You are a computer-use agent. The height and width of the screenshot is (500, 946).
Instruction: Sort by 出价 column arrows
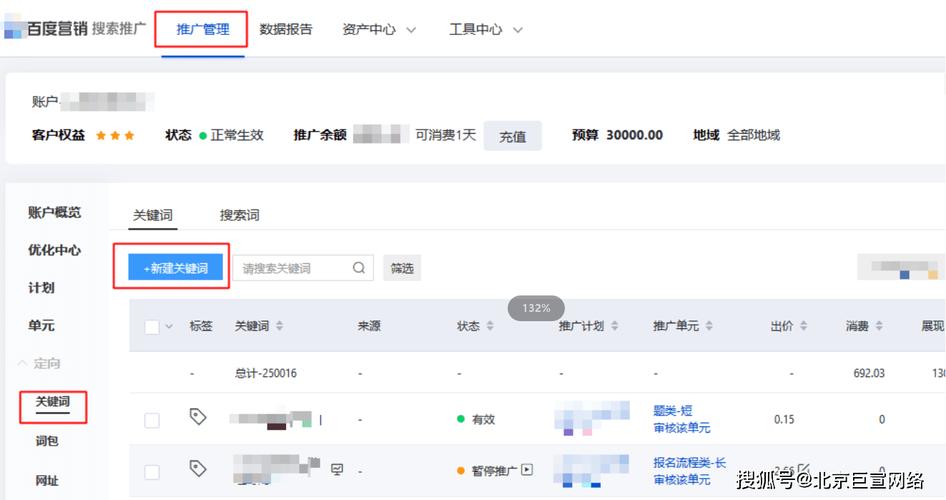pyautogui.click(x=804, y=326)
